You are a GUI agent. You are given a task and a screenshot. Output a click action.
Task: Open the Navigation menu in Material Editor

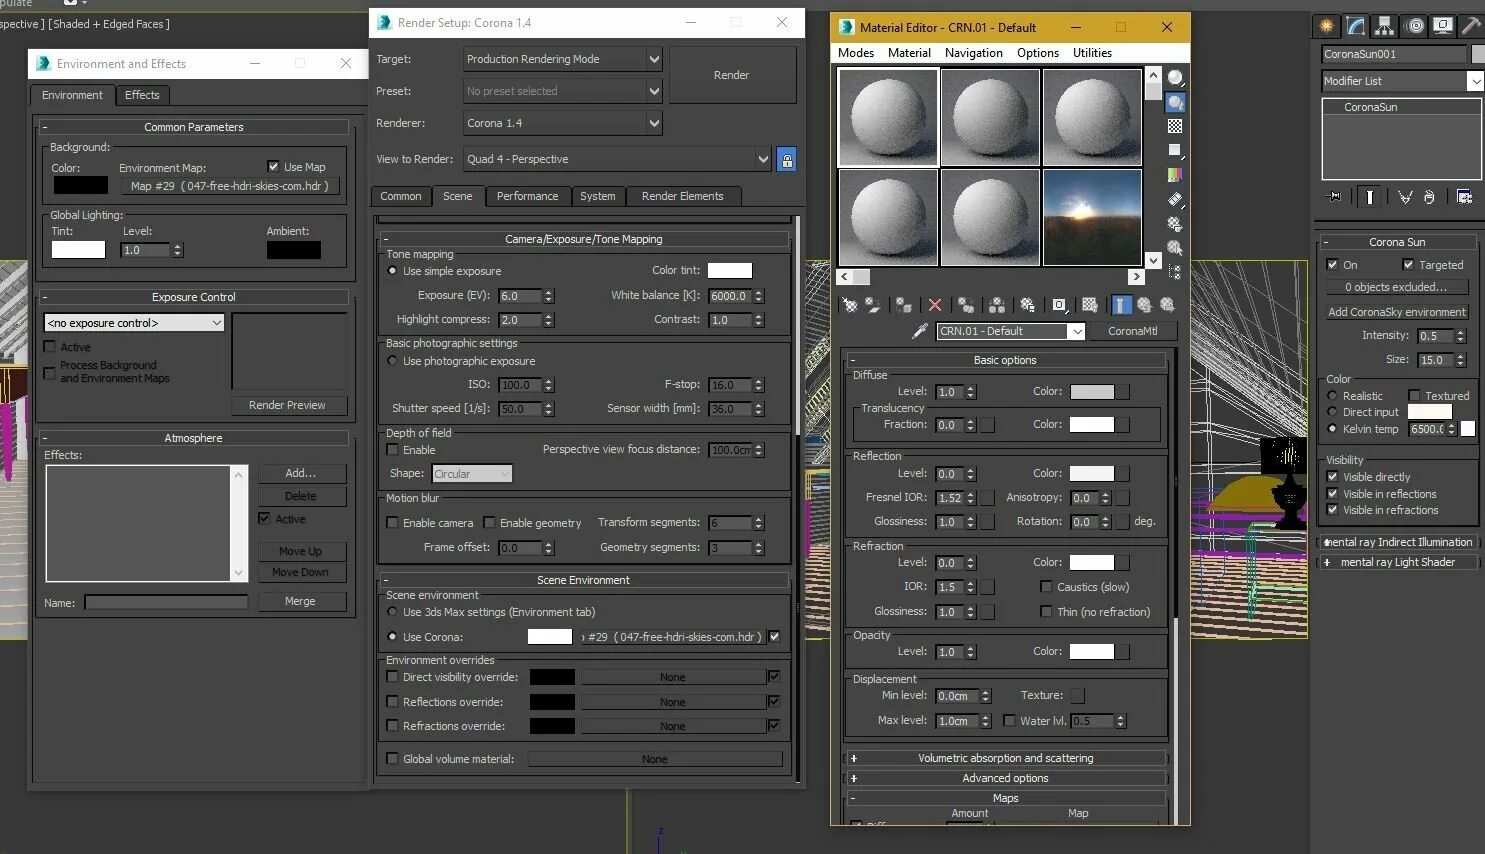[x=973, y=53]
